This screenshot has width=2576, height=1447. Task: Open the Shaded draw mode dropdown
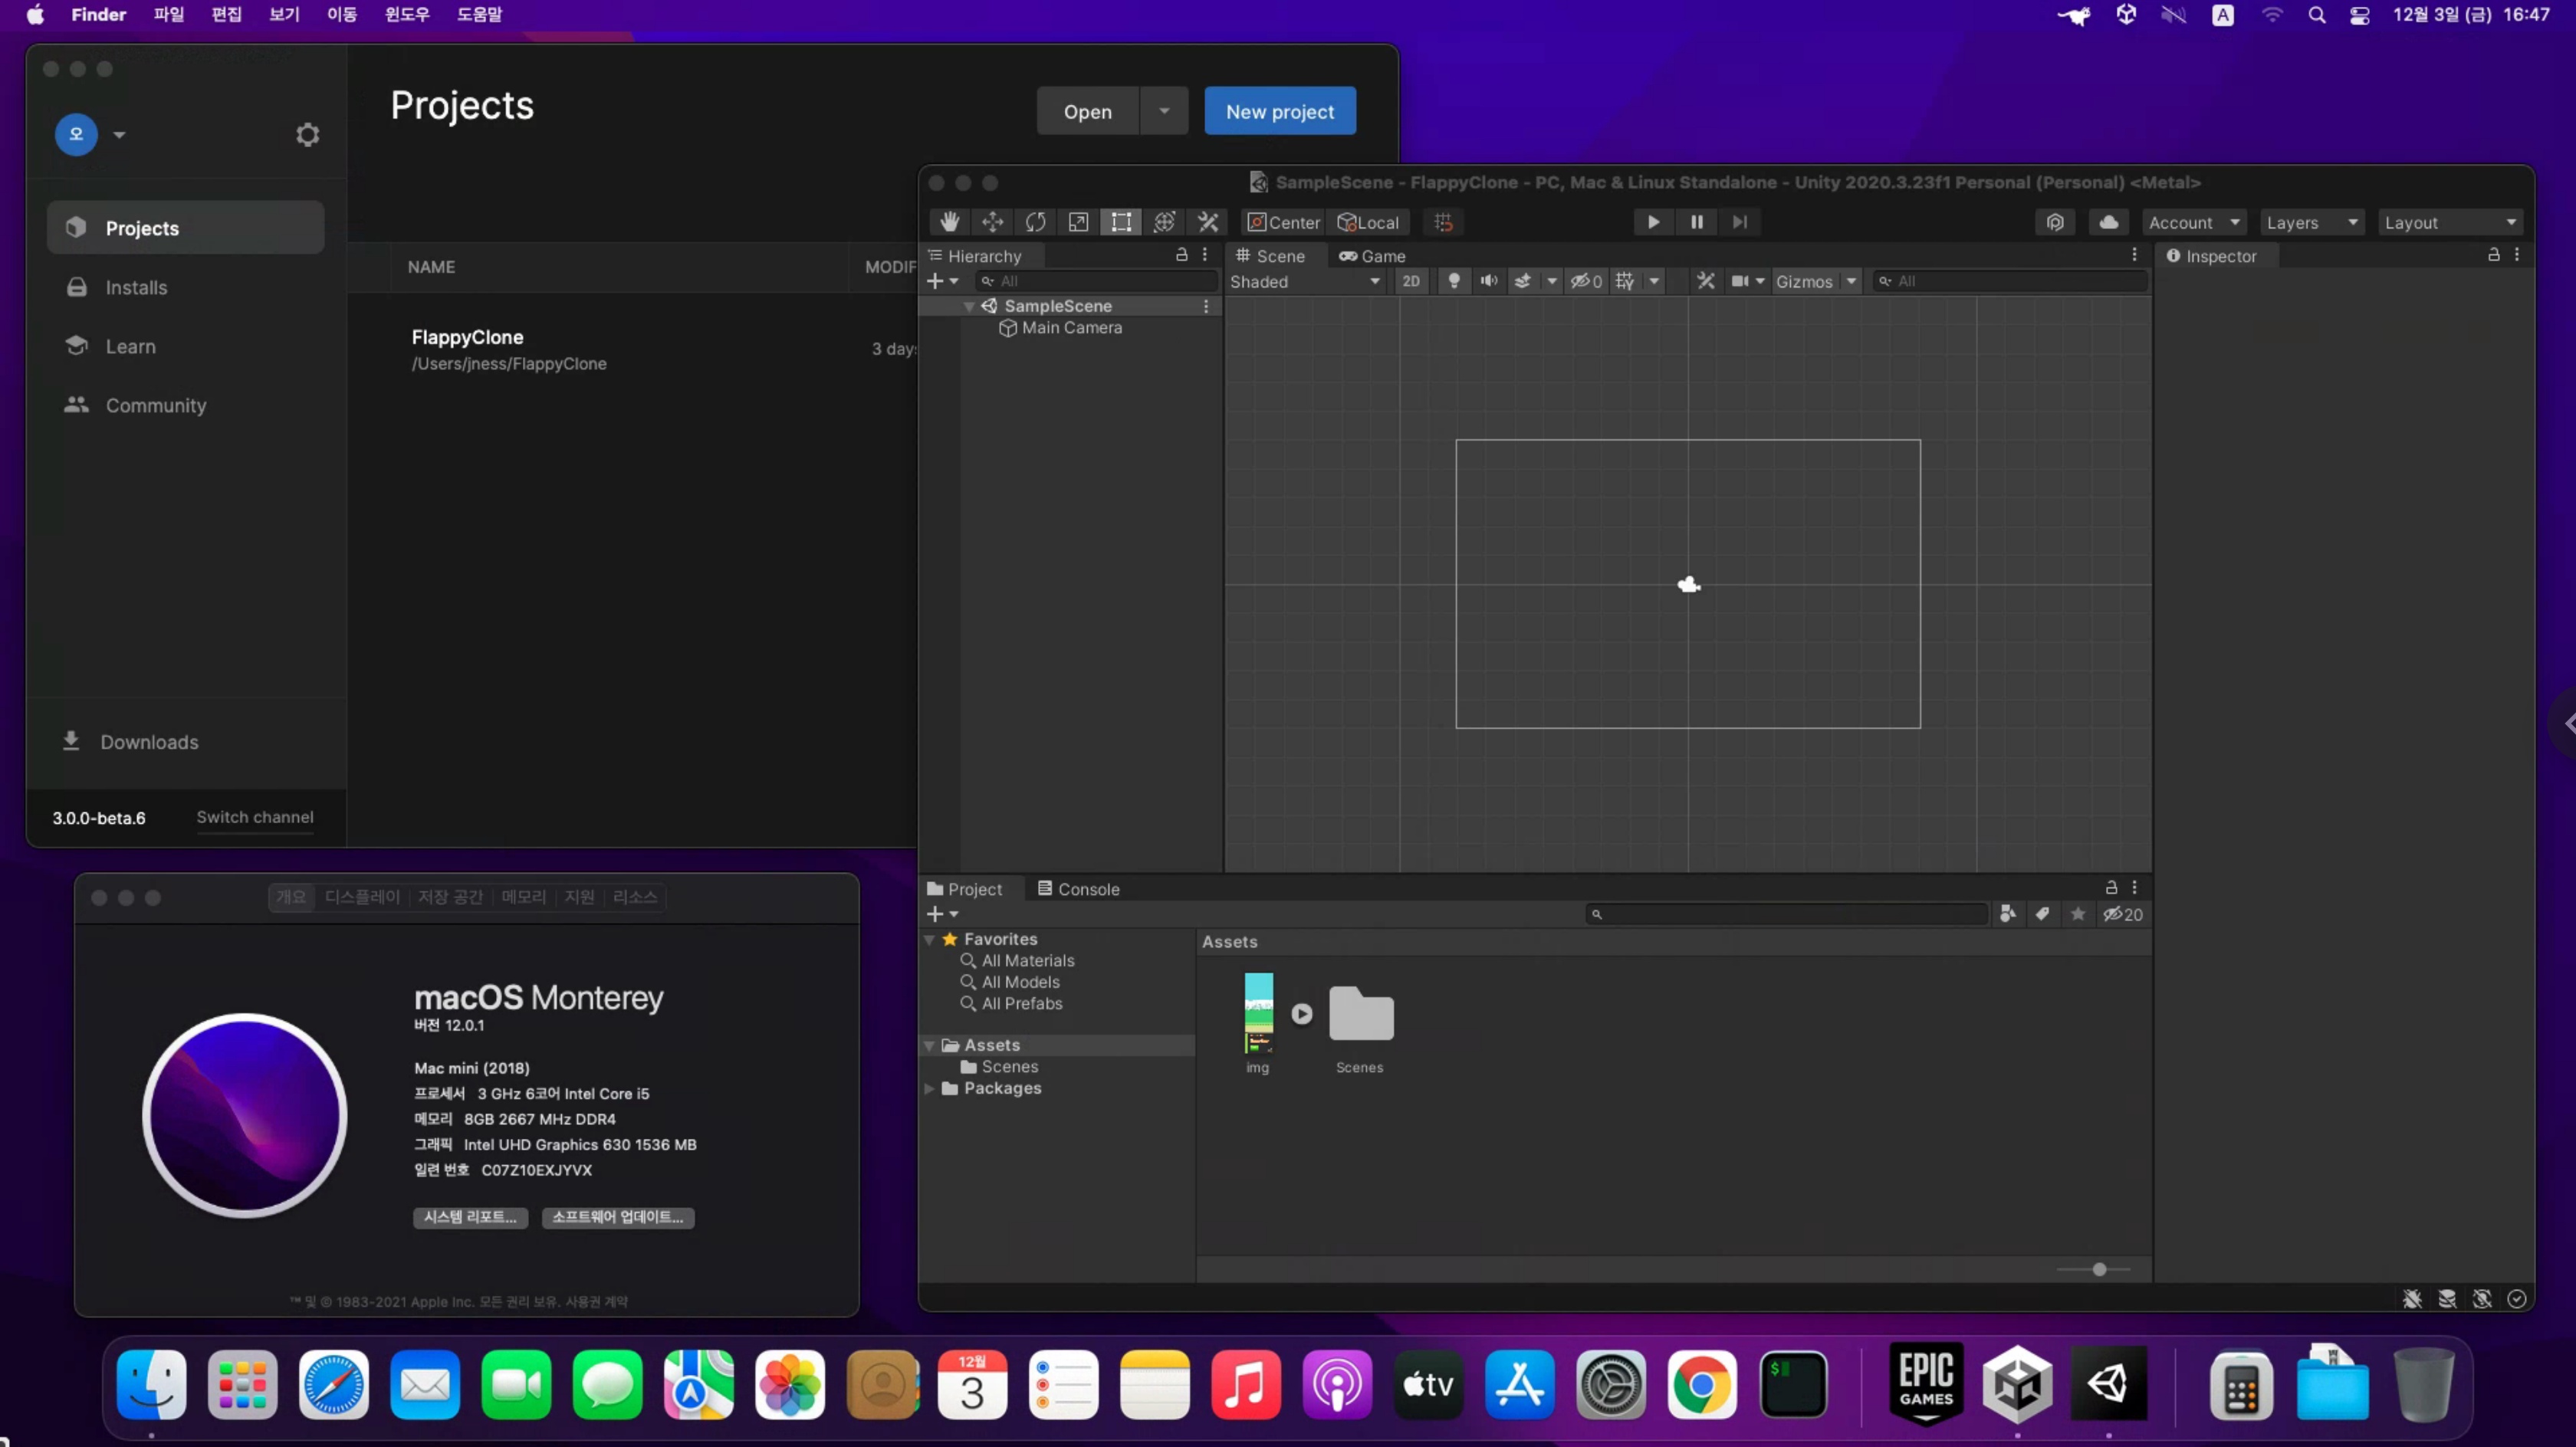[x=1306, y=281]
